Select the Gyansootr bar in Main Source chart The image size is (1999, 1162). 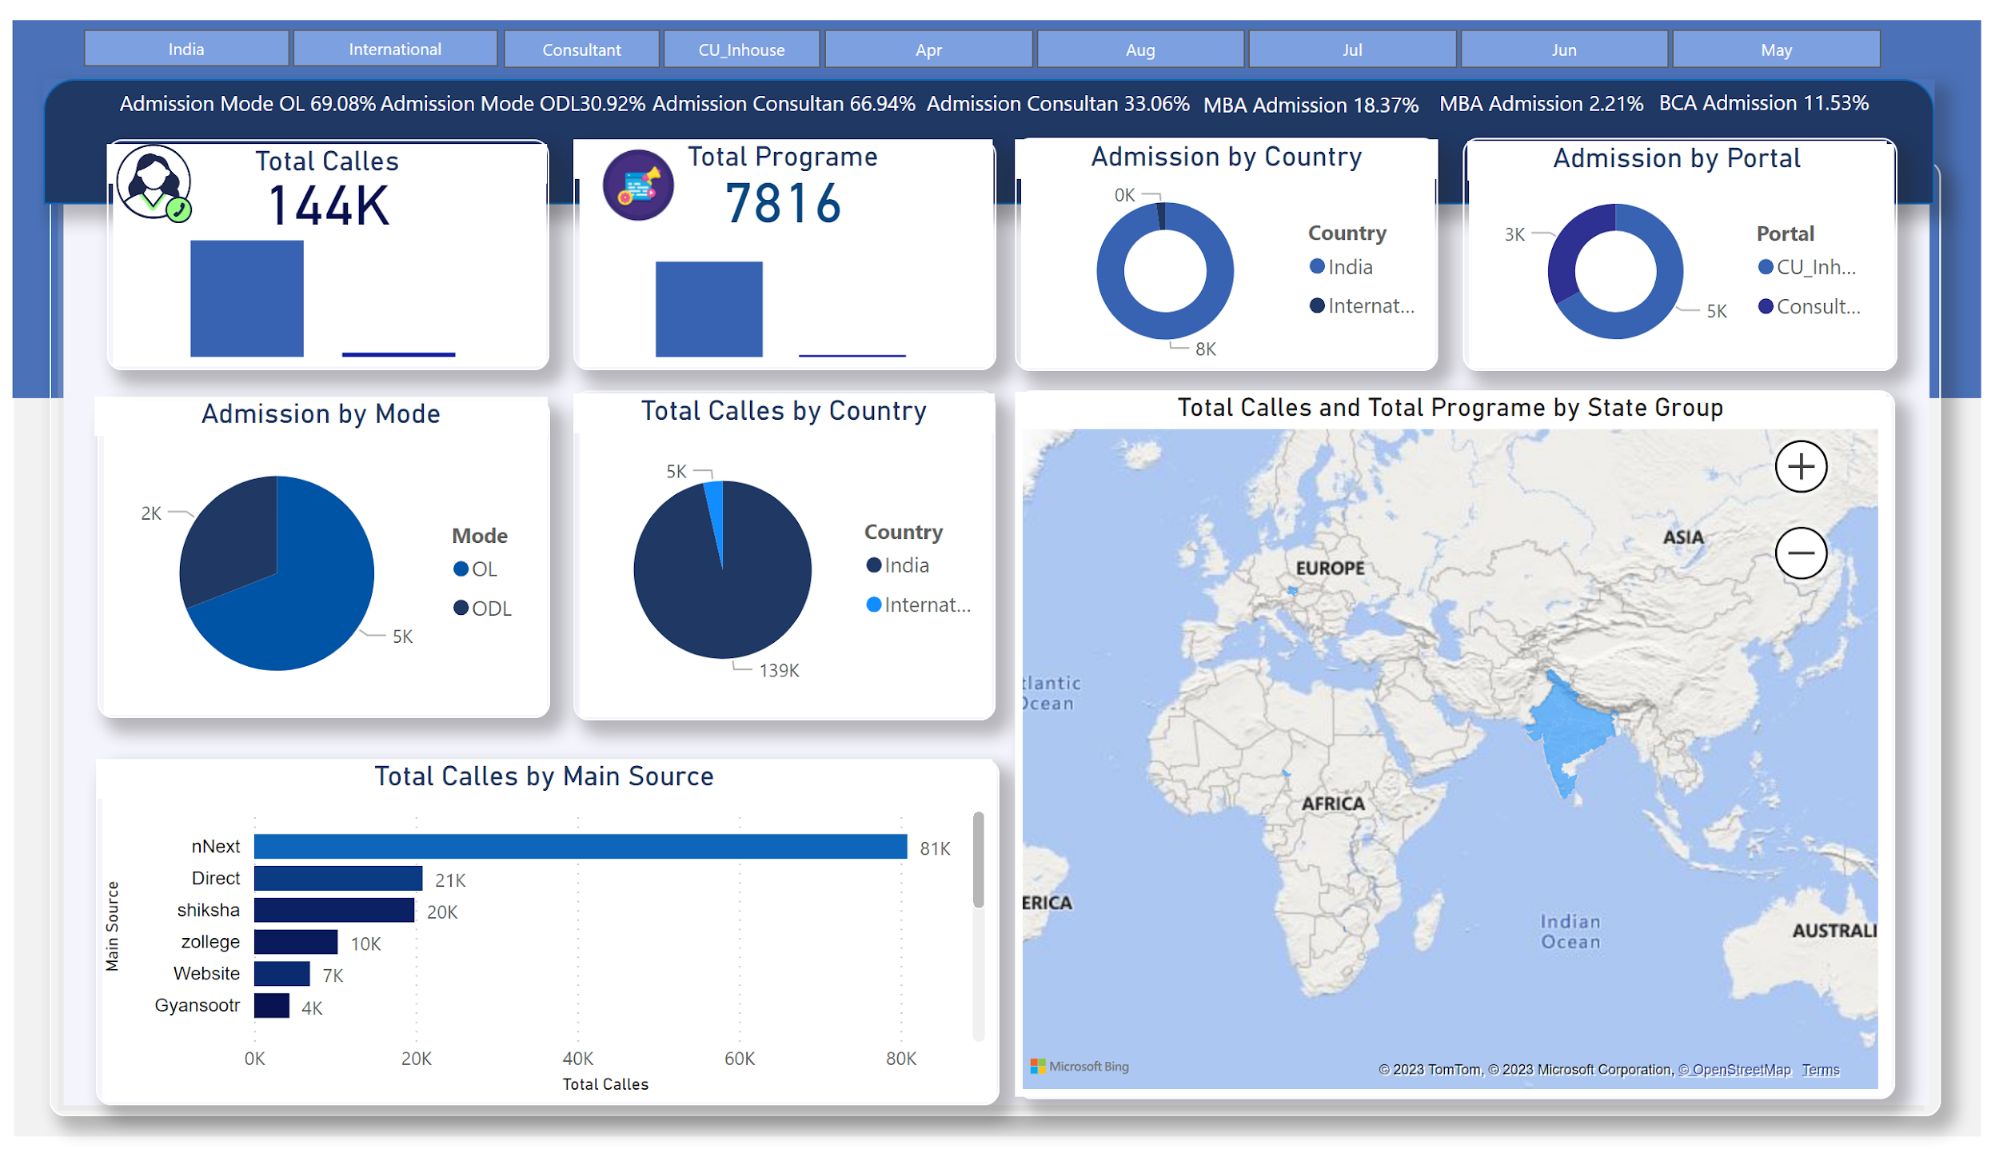(272, 1006)
